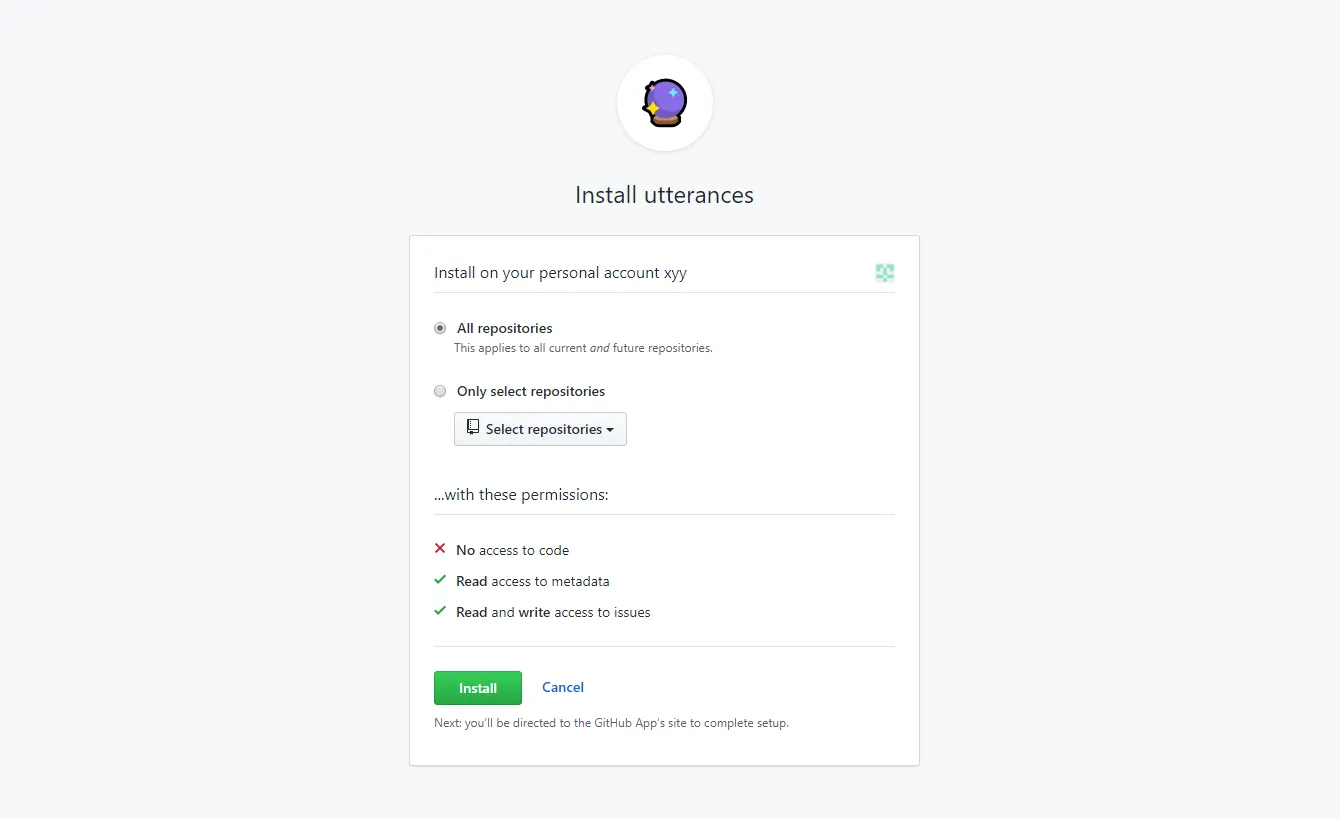
Task: Click the Cancel link
Action: pyautogui.click(x=563, y=687)
